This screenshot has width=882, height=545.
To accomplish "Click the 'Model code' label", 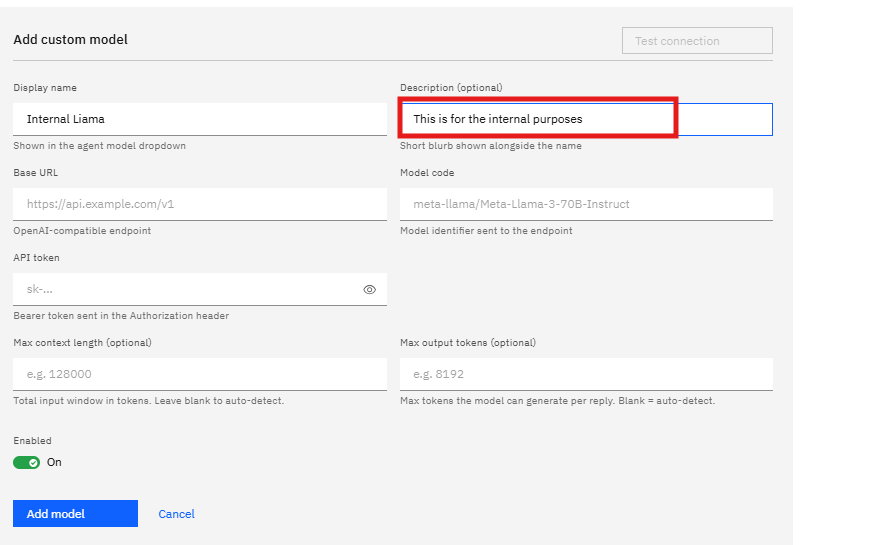I will [427, 173].
